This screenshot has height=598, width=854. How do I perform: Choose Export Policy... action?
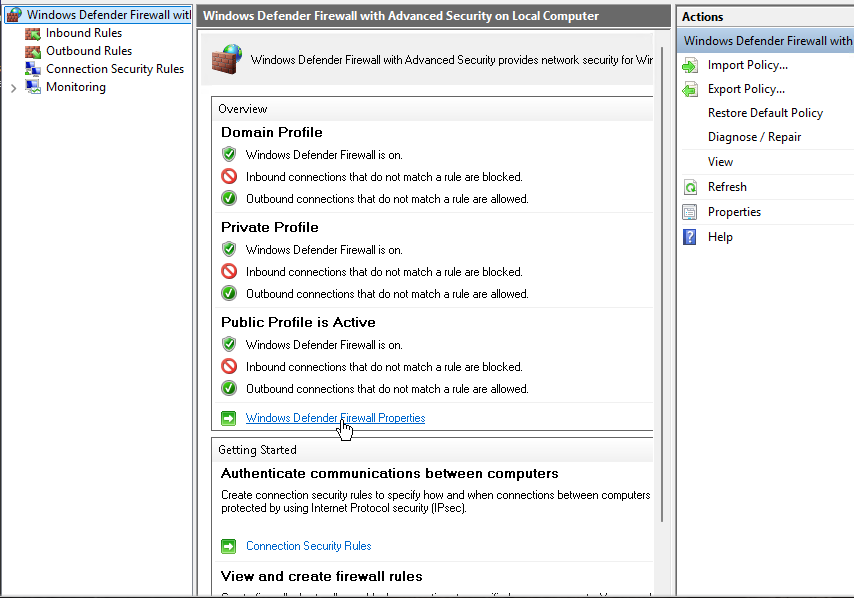[x=746, y=89]
